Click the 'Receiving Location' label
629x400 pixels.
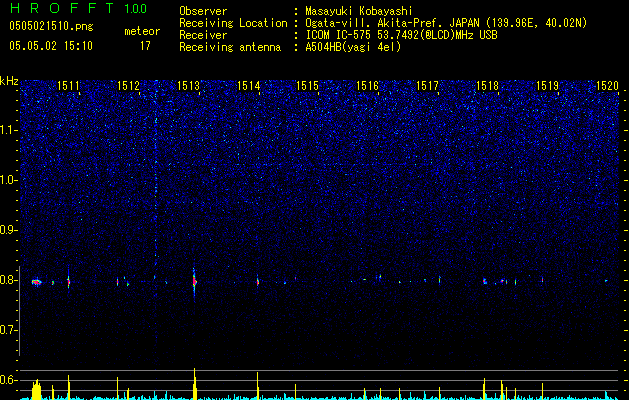pyautogui.click(x=233, y=24)
